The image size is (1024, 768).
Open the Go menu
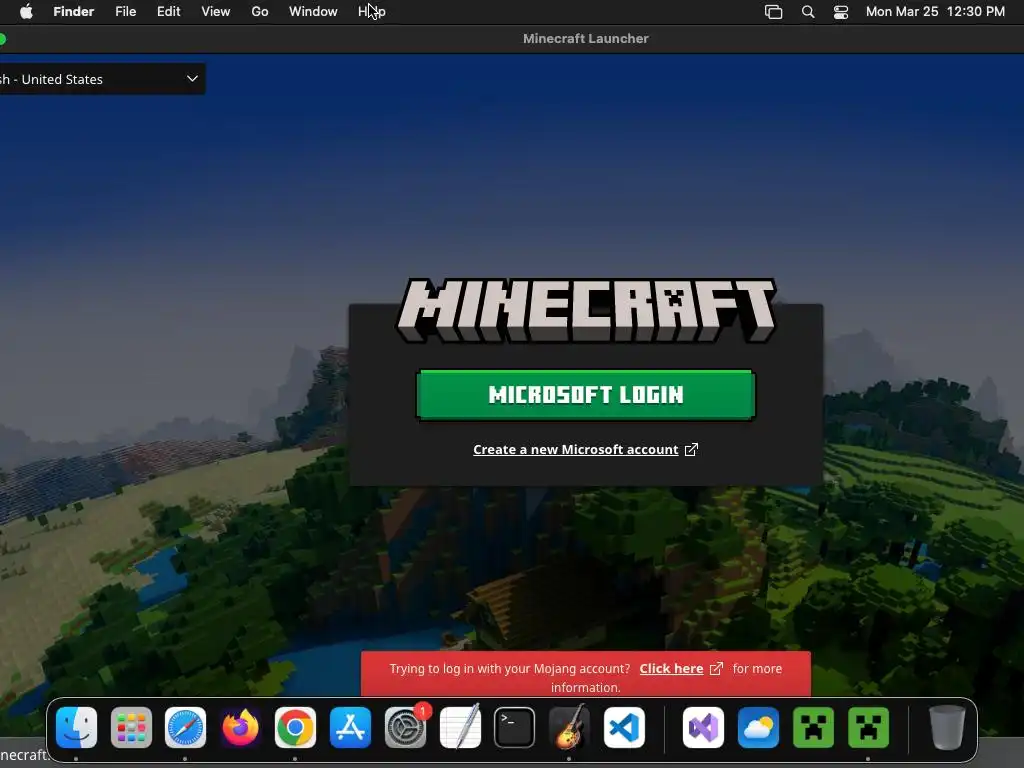tap(260, 11)
